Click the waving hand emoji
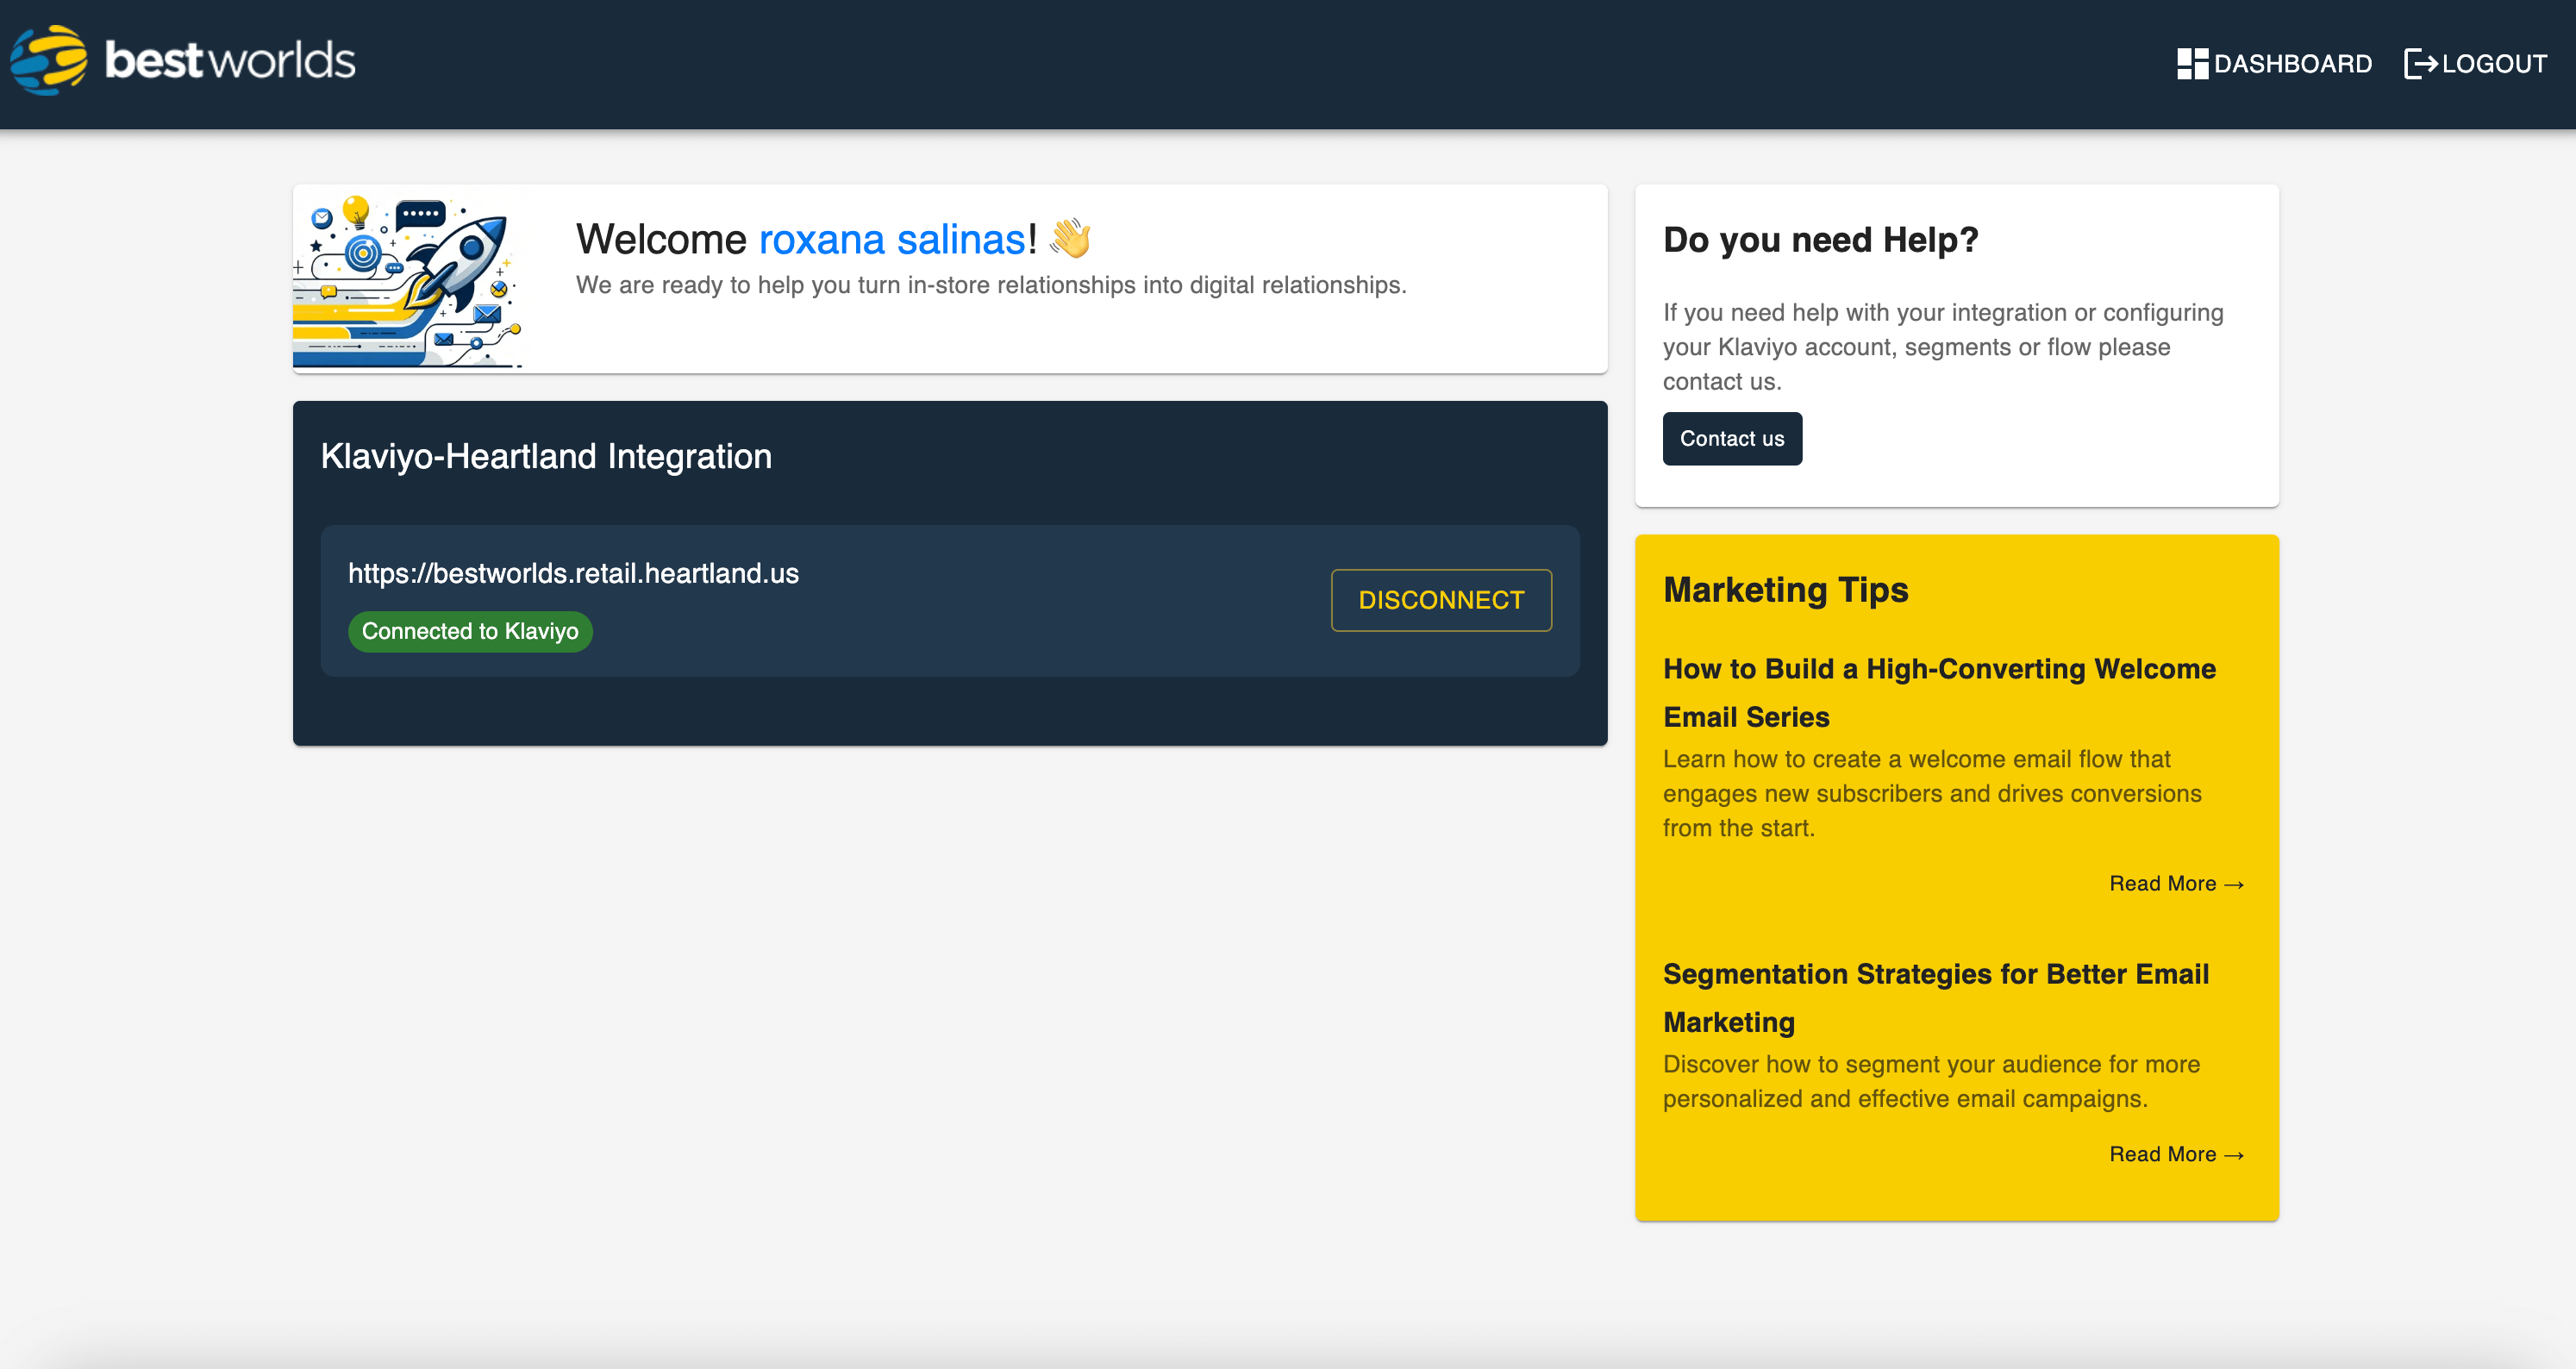Image resolution: width=2576 pixels, height=1369 pixels. coord(1071,238)
